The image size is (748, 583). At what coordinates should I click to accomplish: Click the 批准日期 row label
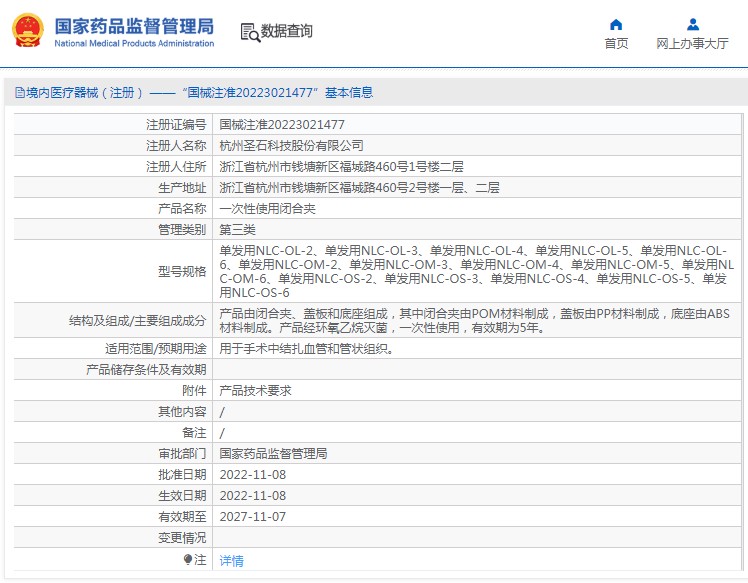182,475
